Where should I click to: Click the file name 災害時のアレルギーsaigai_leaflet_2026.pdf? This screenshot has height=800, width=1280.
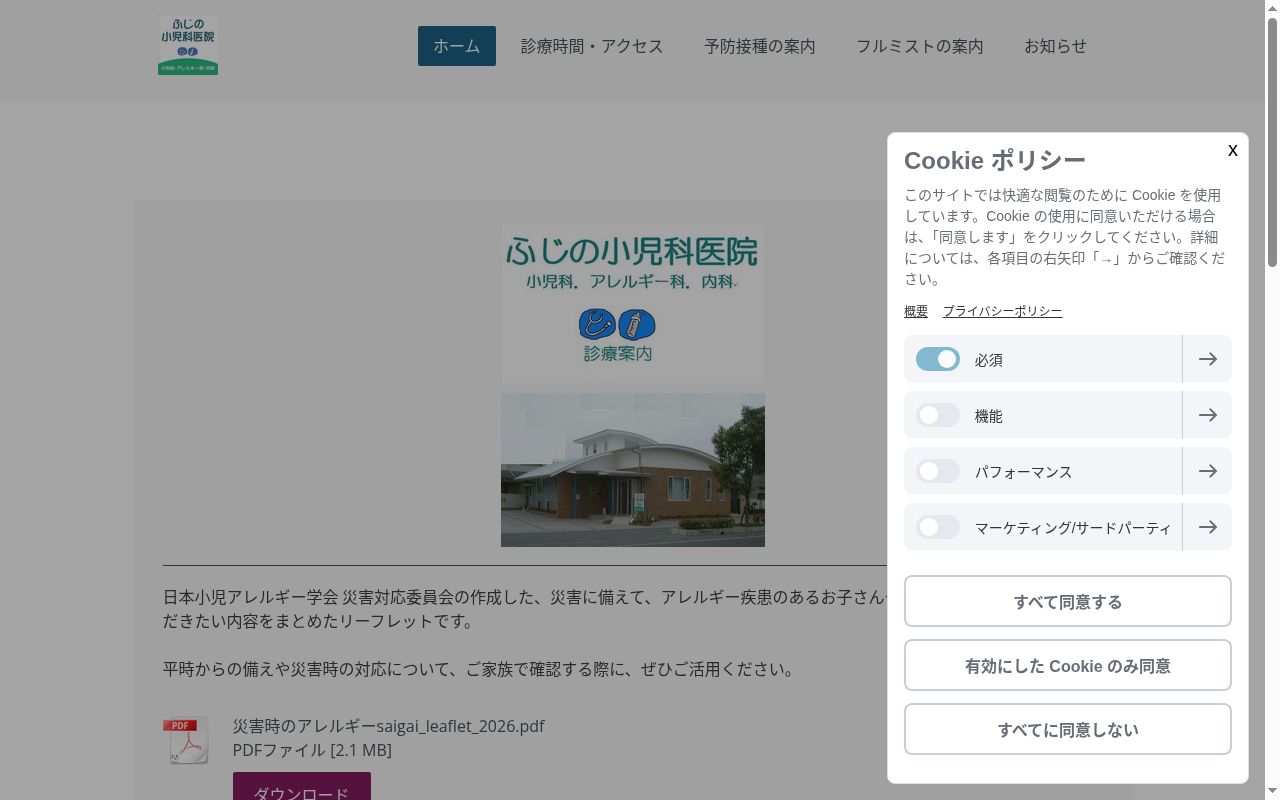pyautogui.click(x=388, y=726)
